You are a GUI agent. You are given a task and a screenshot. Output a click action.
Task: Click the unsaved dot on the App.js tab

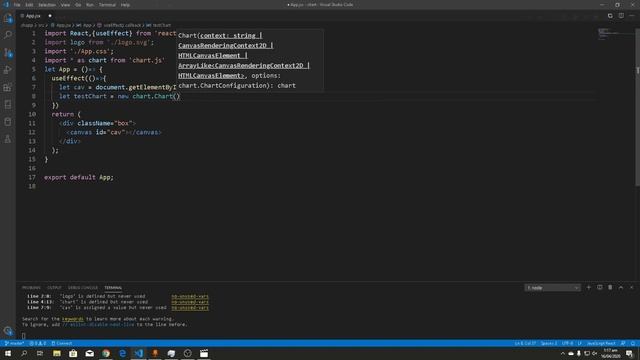pyautogui.click(x=50, y=16)
